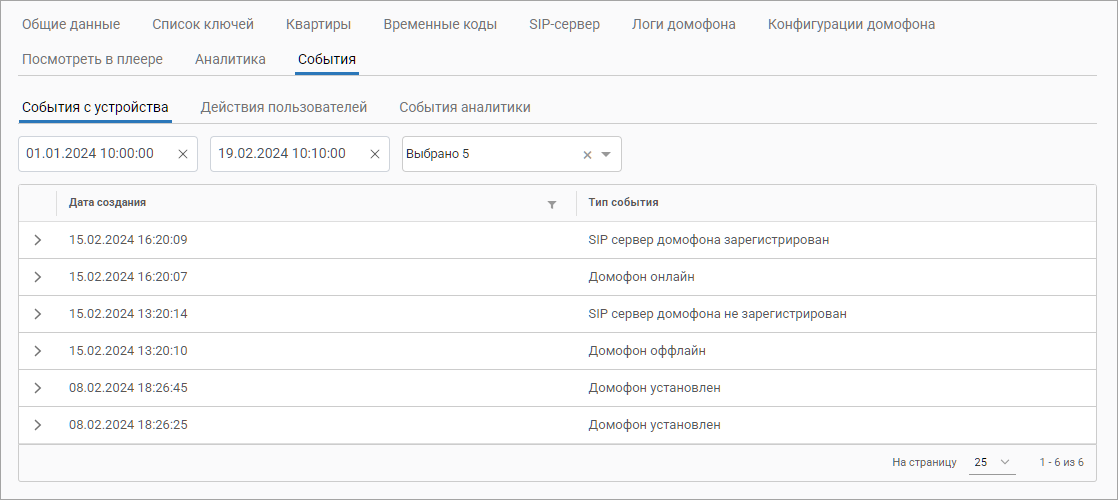Expand the 15.02.2024 13:20:14 event row
This screenshot has width=1118, height=500.
coord(38,314)
